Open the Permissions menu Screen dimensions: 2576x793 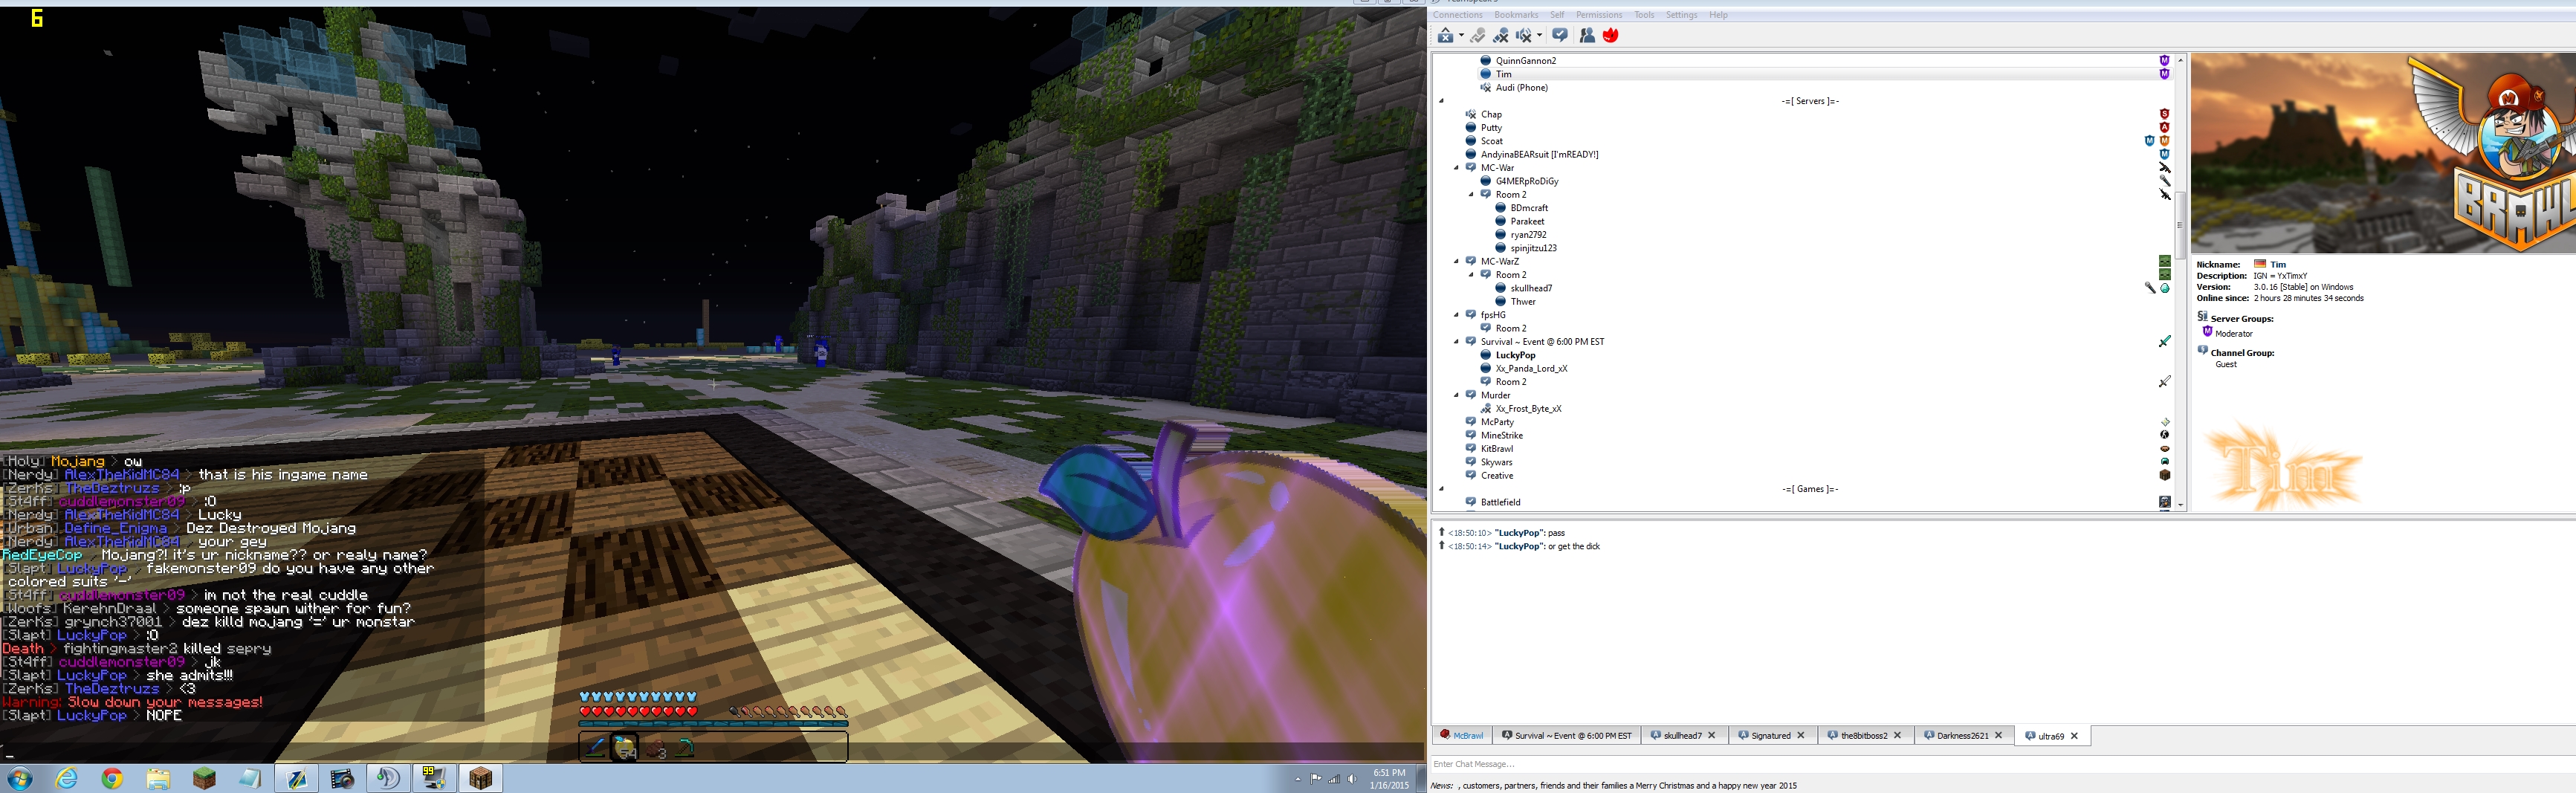pos(1599,15)
